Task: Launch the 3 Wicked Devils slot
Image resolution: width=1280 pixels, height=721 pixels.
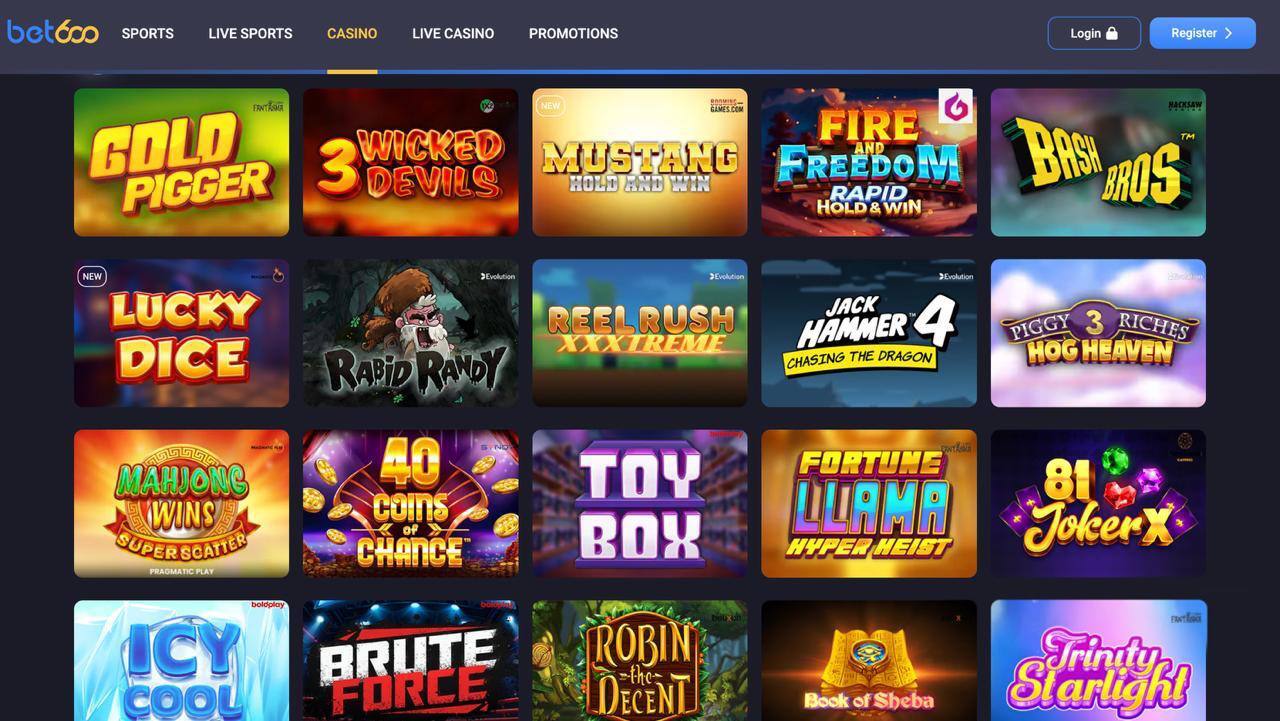Action: (x=411, y=162)
